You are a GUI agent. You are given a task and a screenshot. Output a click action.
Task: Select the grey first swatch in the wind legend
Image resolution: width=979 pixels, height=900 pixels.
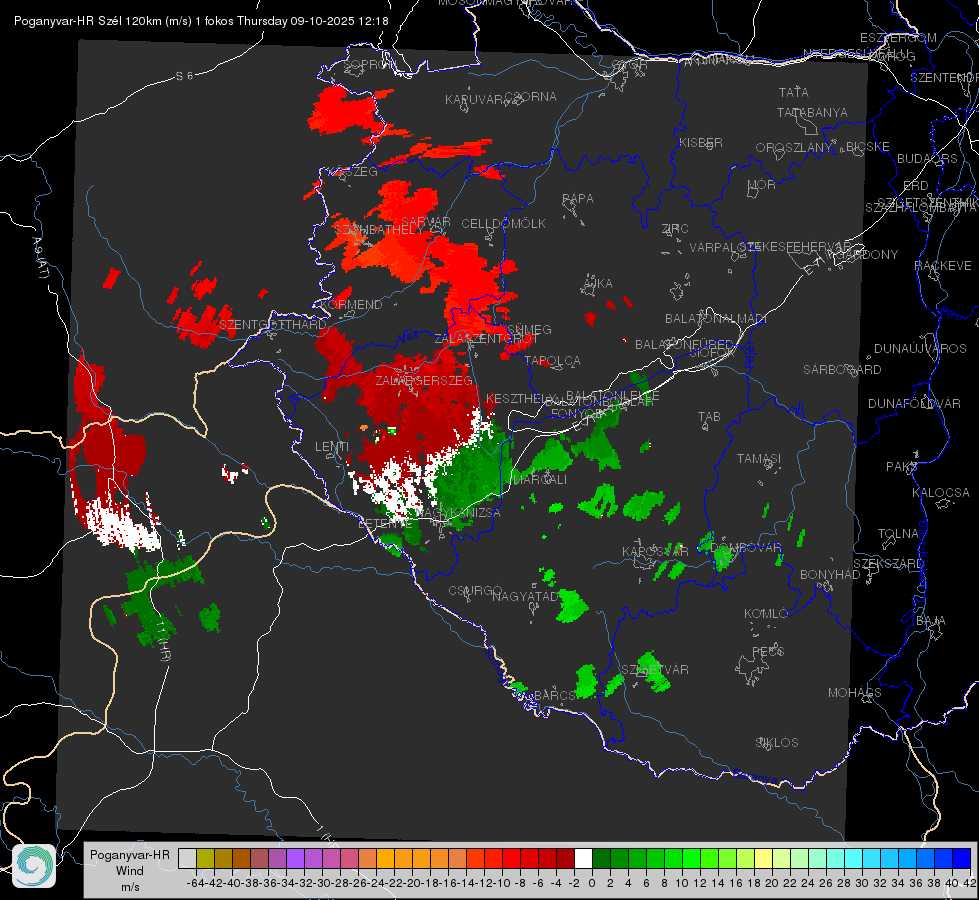[x=187, y=859]
